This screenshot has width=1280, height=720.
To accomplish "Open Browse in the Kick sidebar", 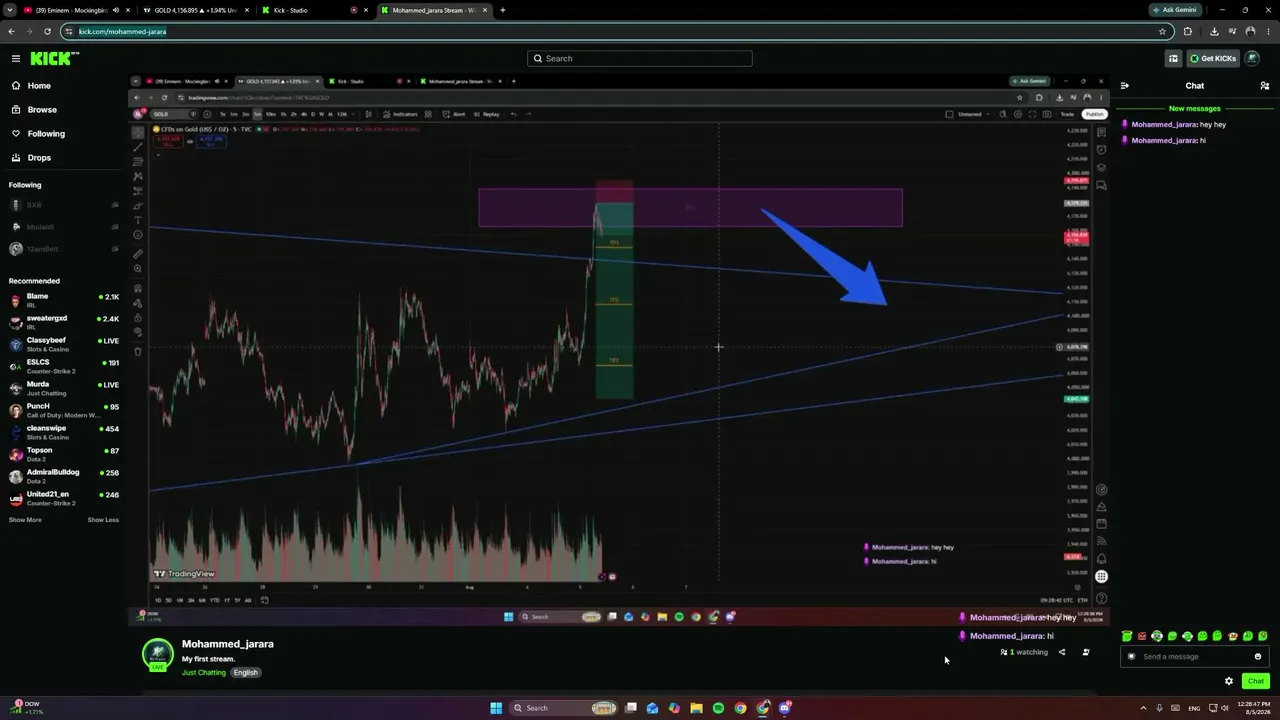I will click(42, 110).
